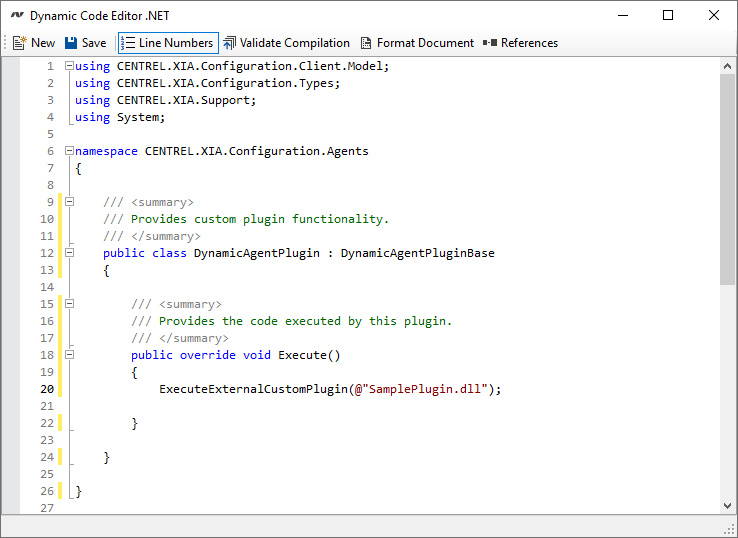This screenshot has width=738, height=538.
Task: Click "DynamicAgentPluginBase" class name
Action: tap(417, 253)
